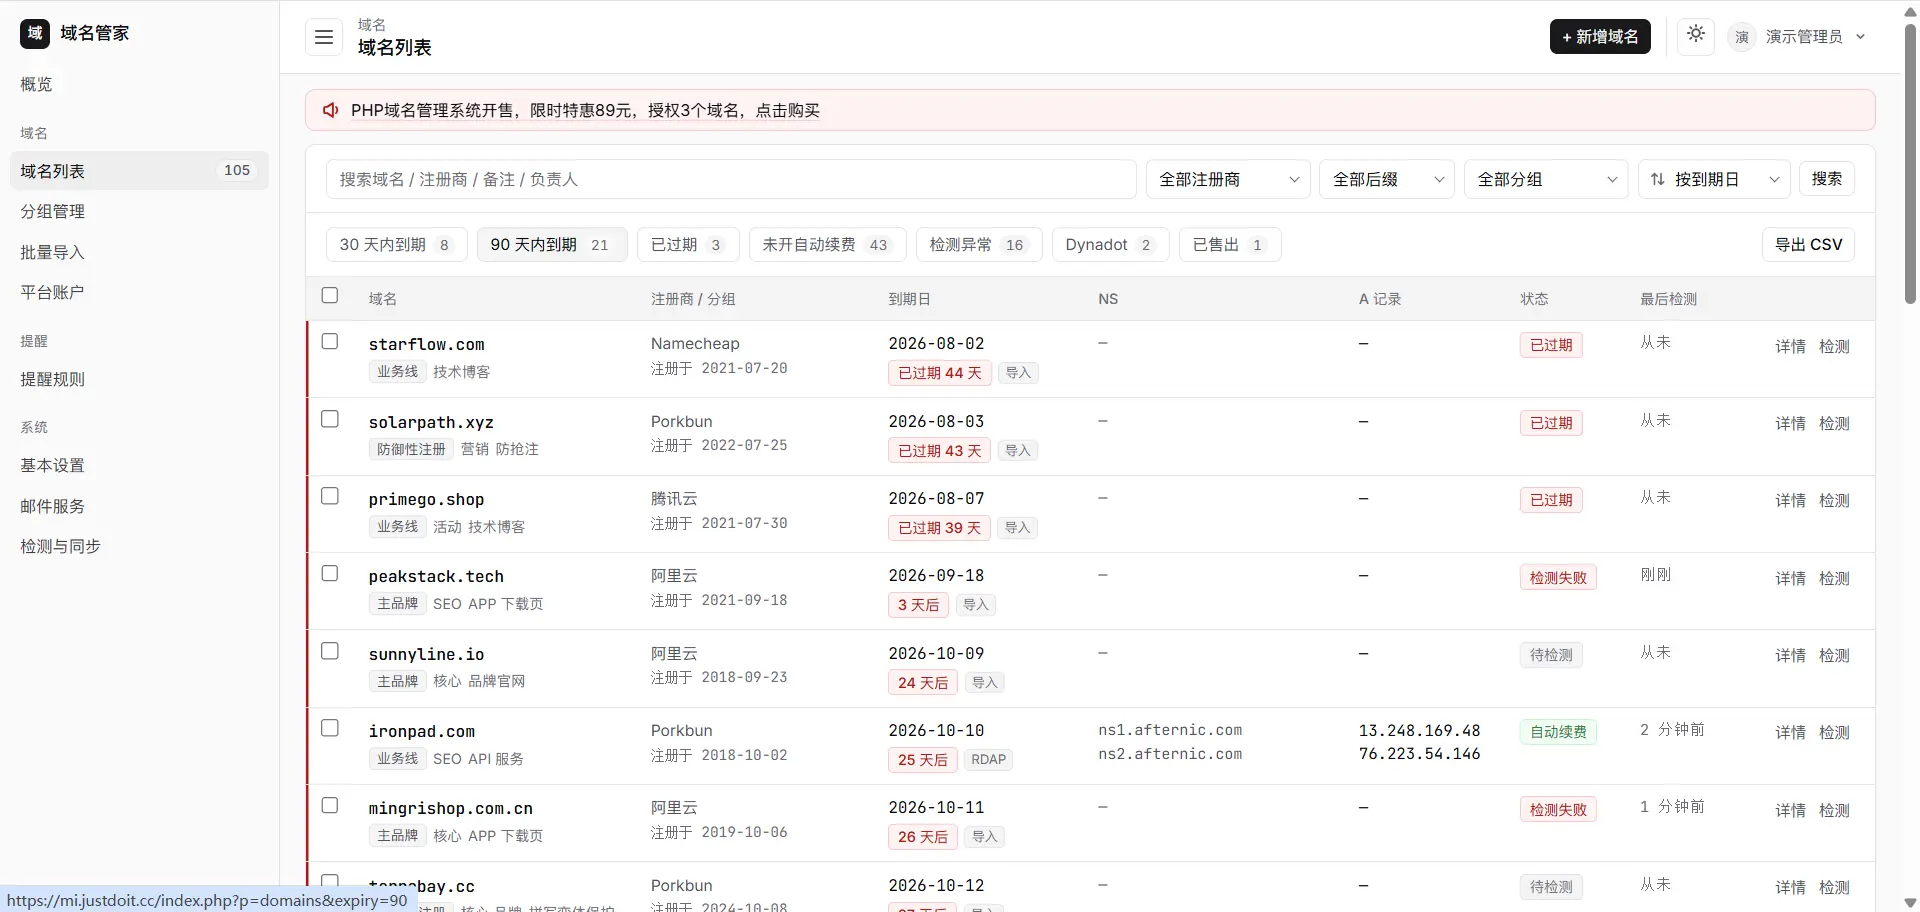Click the sort arrows icon beside 按到期日
Image resolution: width=1920 pixels, height=912 pixels.
[x=1658, y=179]
